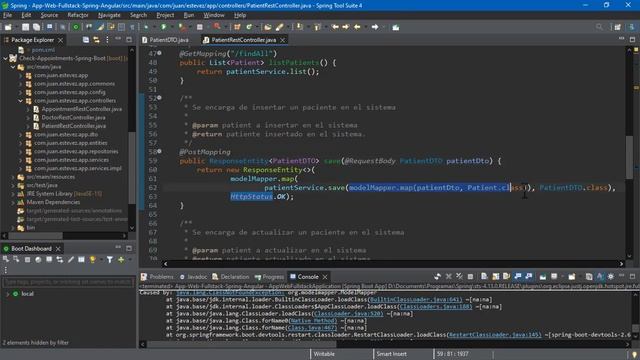Open the perspective switcher icon at top right
Screen dimensions: 640x360
(618, 27)
